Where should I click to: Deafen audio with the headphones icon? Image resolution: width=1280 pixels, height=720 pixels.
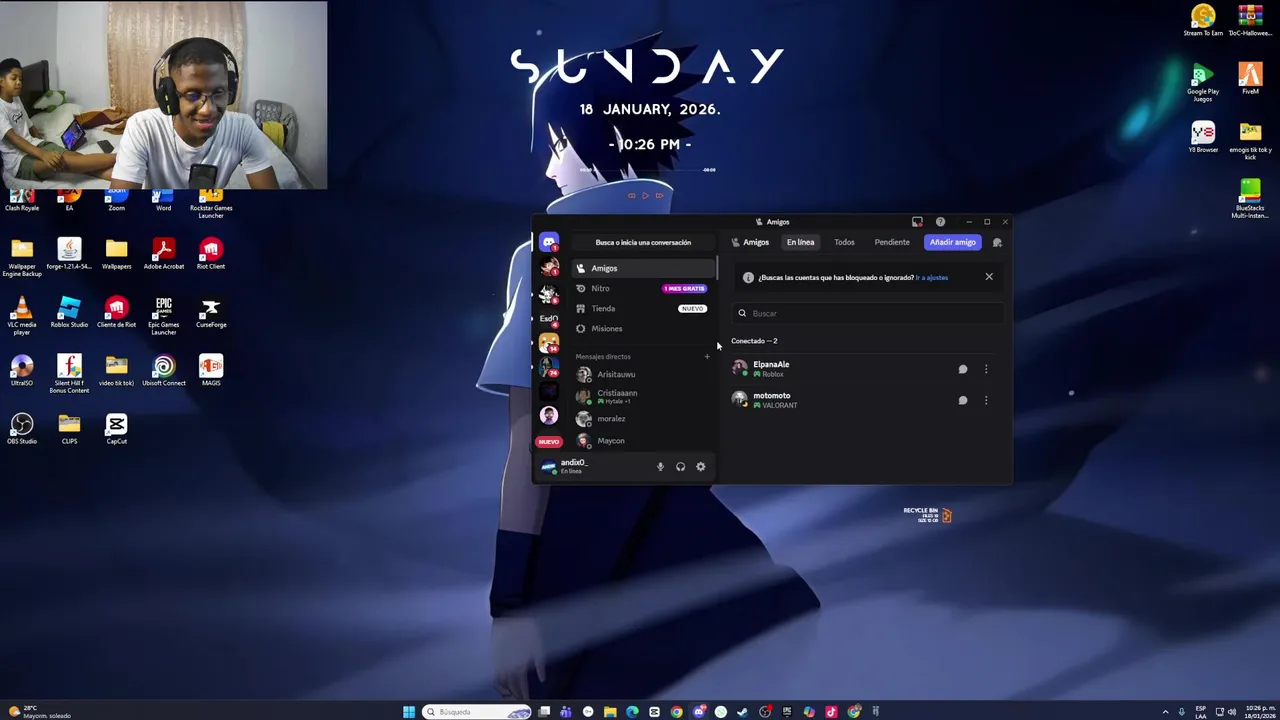pyautogui.click(x=680, y=467)
